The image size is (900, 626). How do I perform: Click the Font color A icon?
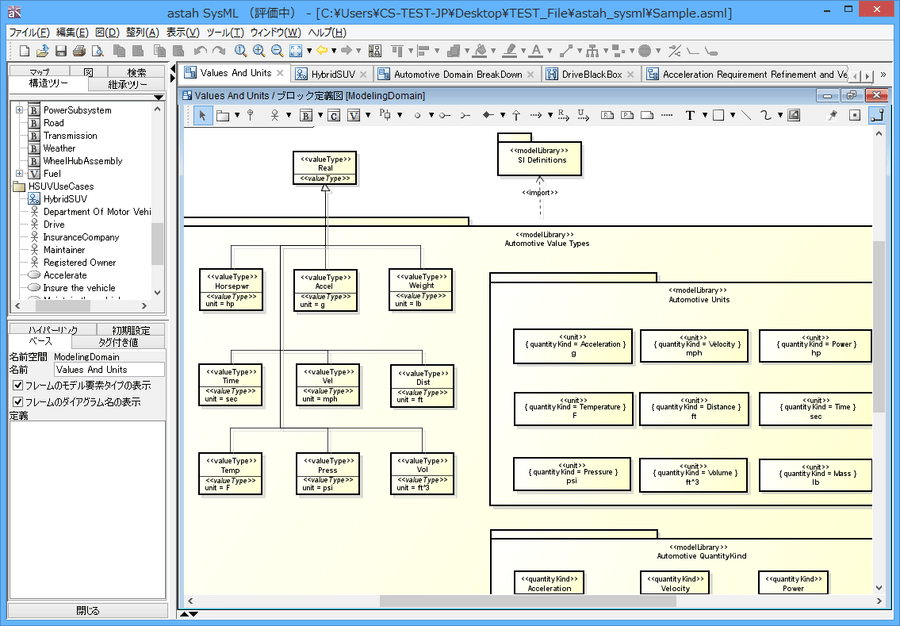pyautogui.click(x=536, y=51)
